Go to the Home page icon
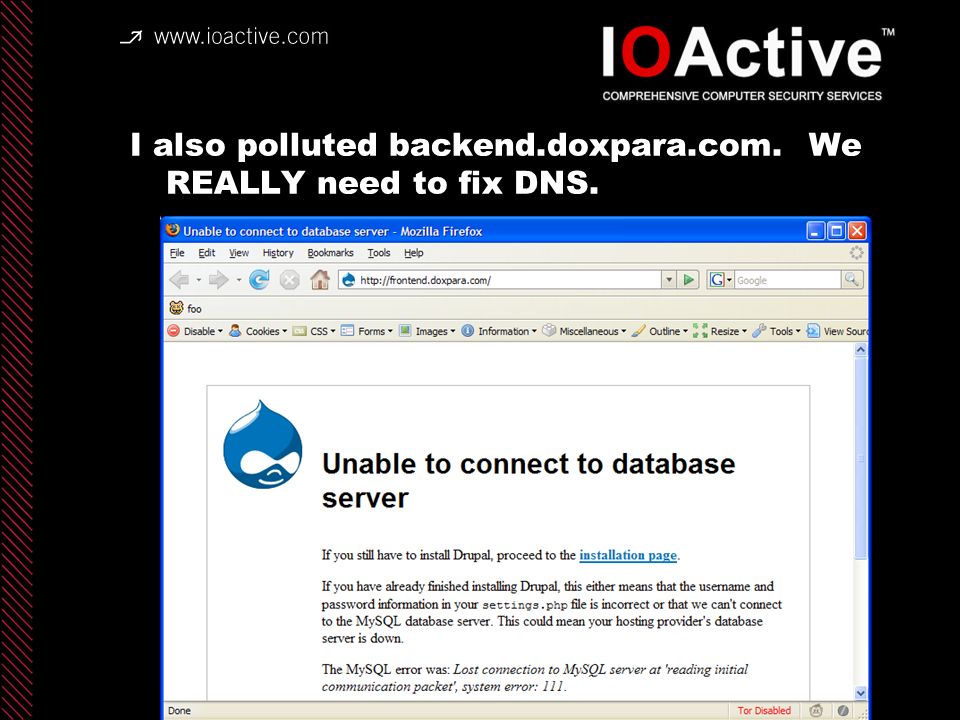The image size is (960, 720). (x=320, y=280)
